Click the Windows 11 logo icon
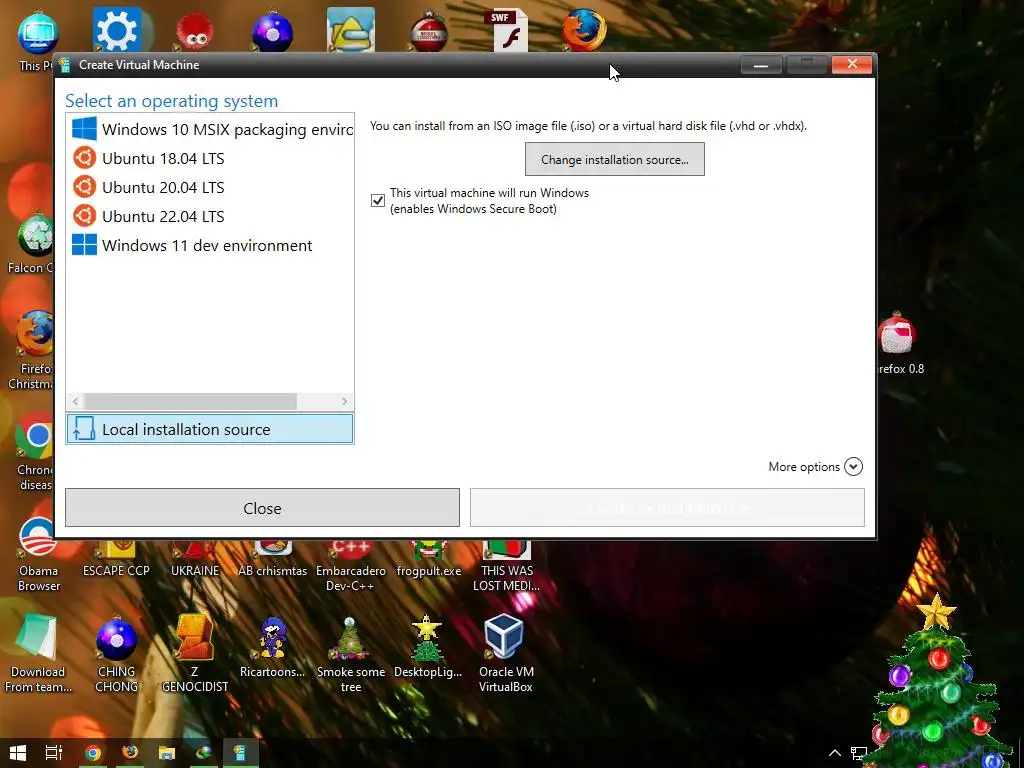 (84, 245)
